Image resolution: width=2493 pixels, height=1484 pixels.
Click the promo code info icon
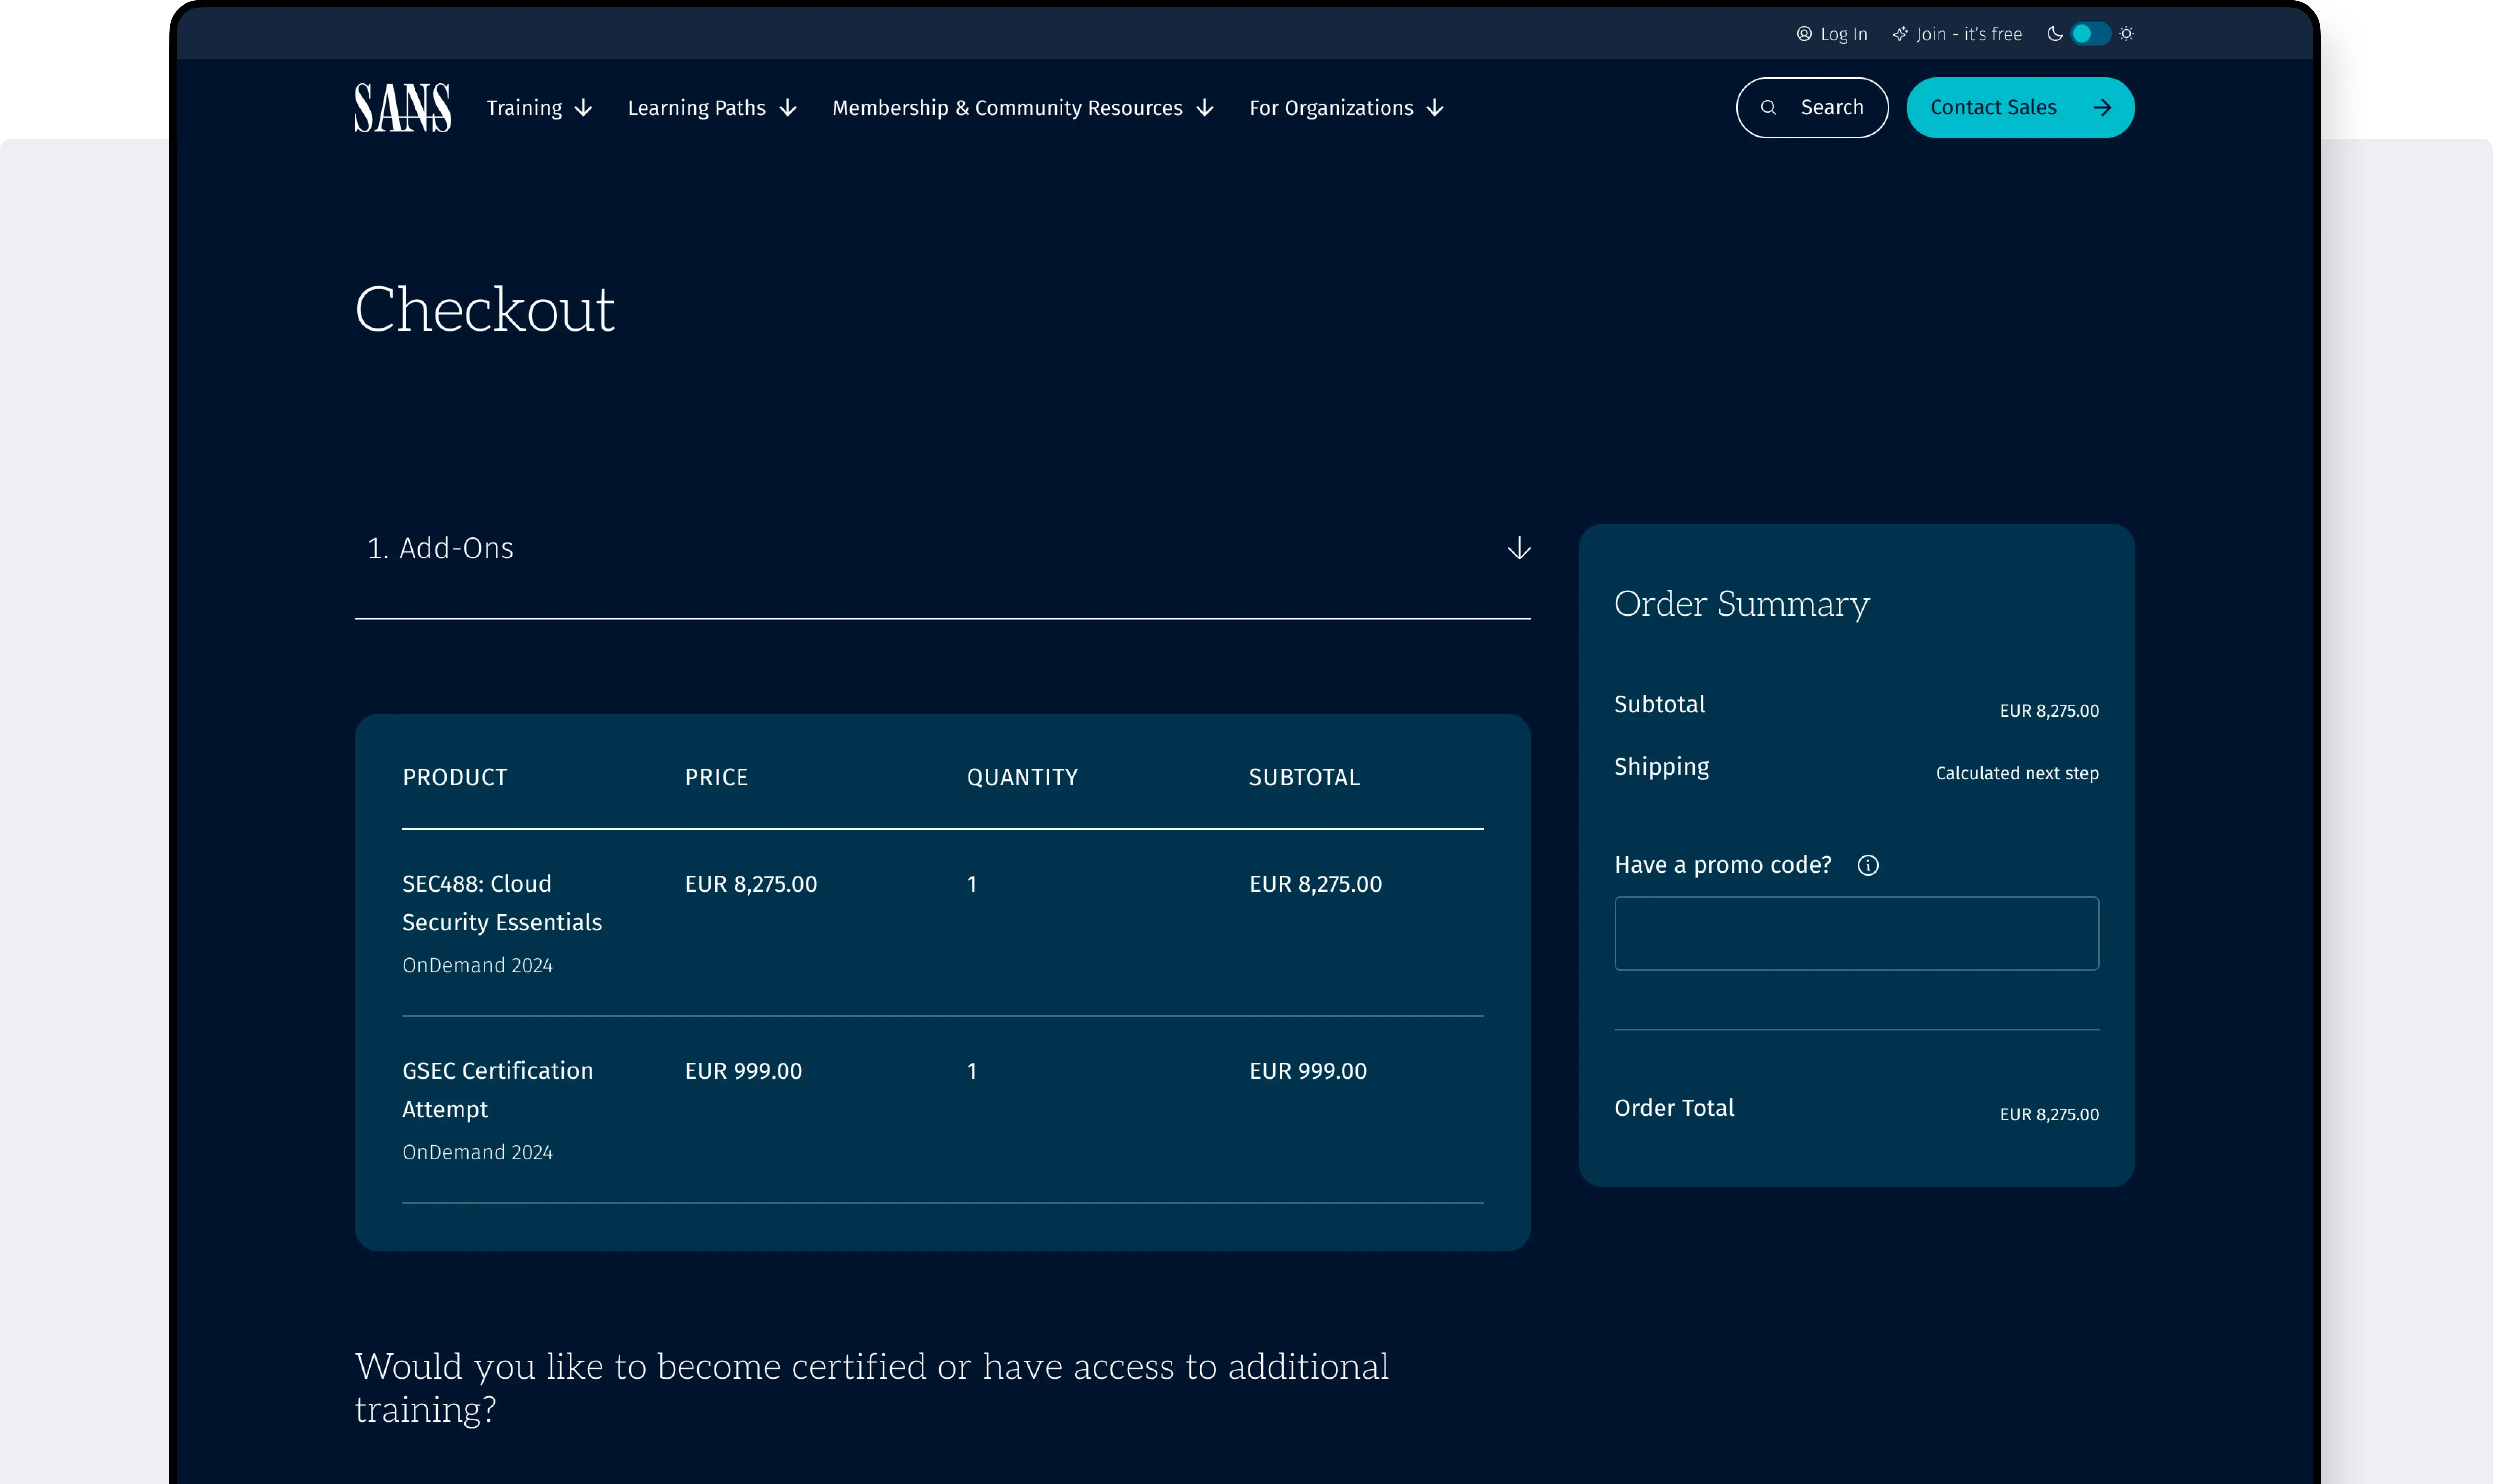(x=1867, y=865)
